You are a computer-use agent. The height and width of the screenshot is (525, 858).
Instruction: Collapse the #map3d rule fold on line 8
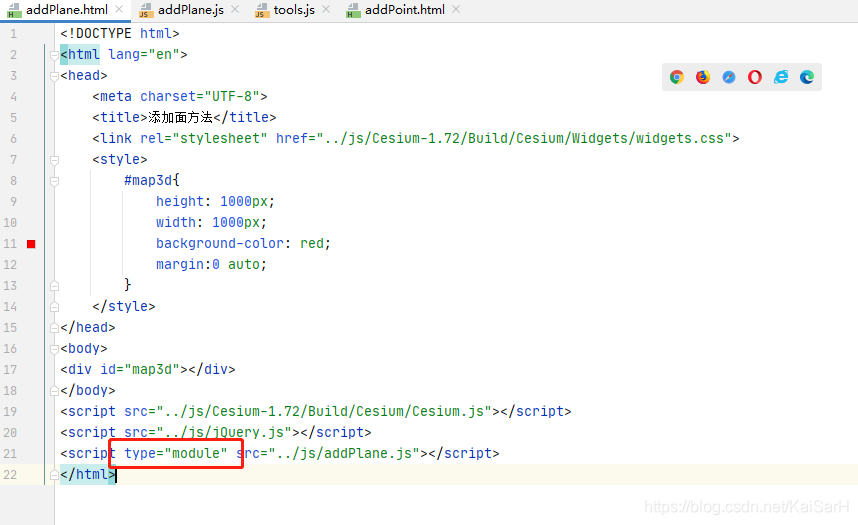(x=54, y=181)
